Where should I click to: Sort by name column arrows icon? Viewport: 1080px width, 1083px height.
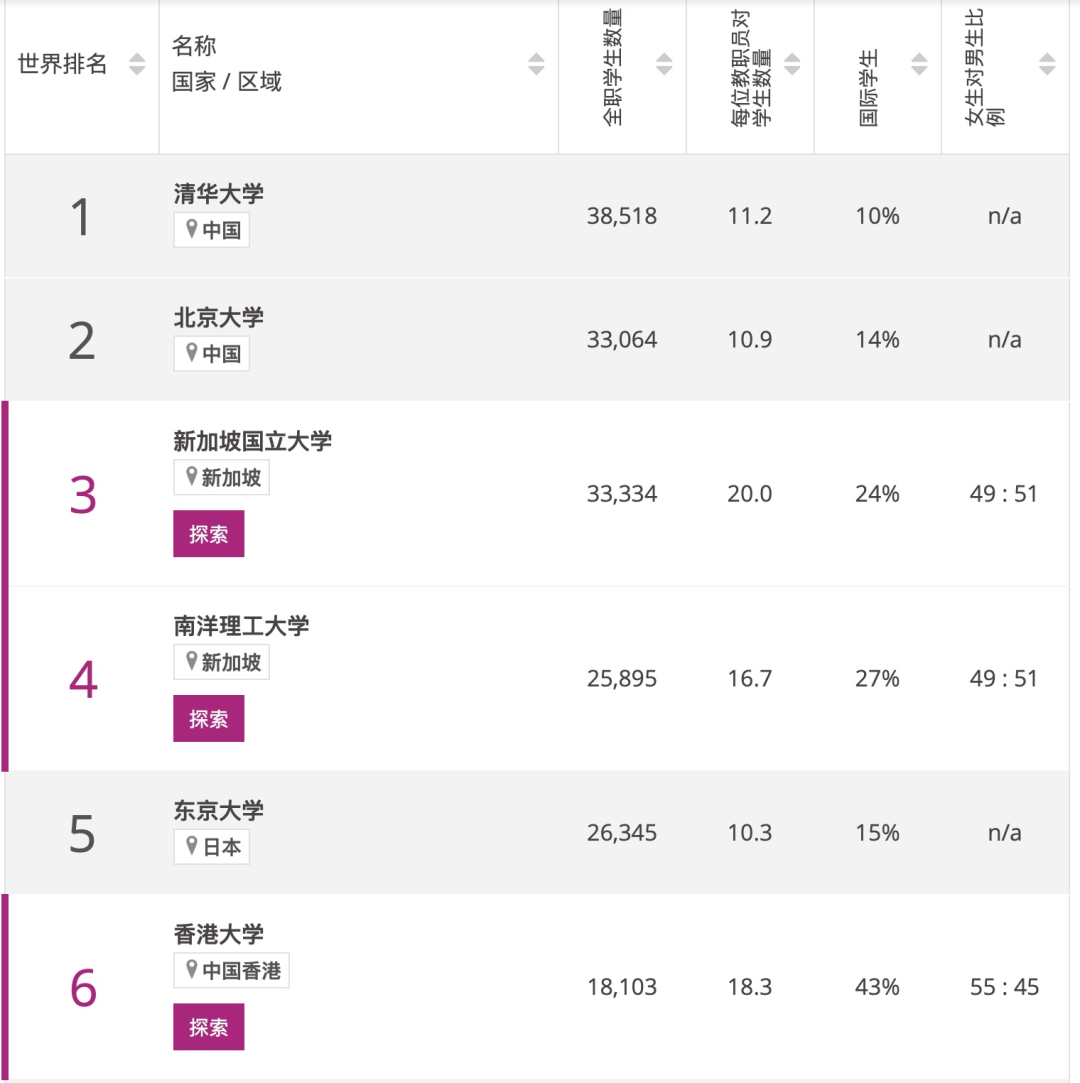536,64
